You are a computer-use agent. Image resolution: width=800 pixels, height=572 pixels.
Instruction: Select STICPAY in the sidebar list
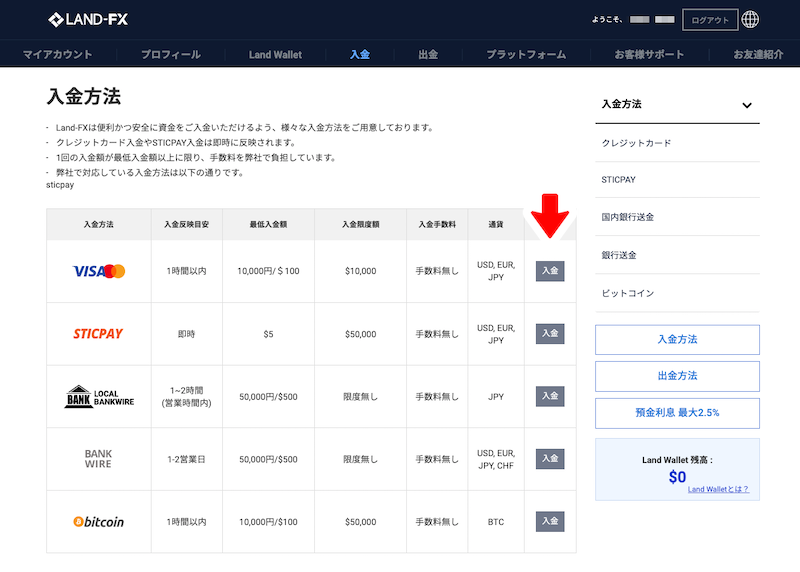[x=618, y=180]
